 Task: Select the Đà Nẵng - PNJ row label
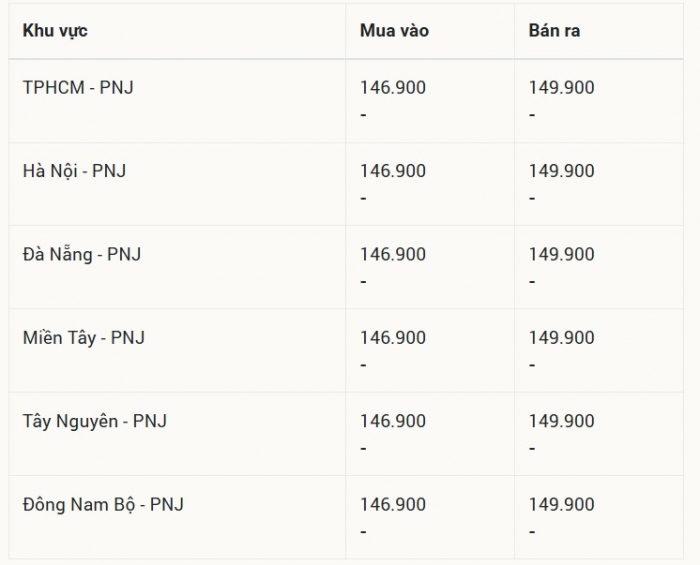click(x=82, y=254)
